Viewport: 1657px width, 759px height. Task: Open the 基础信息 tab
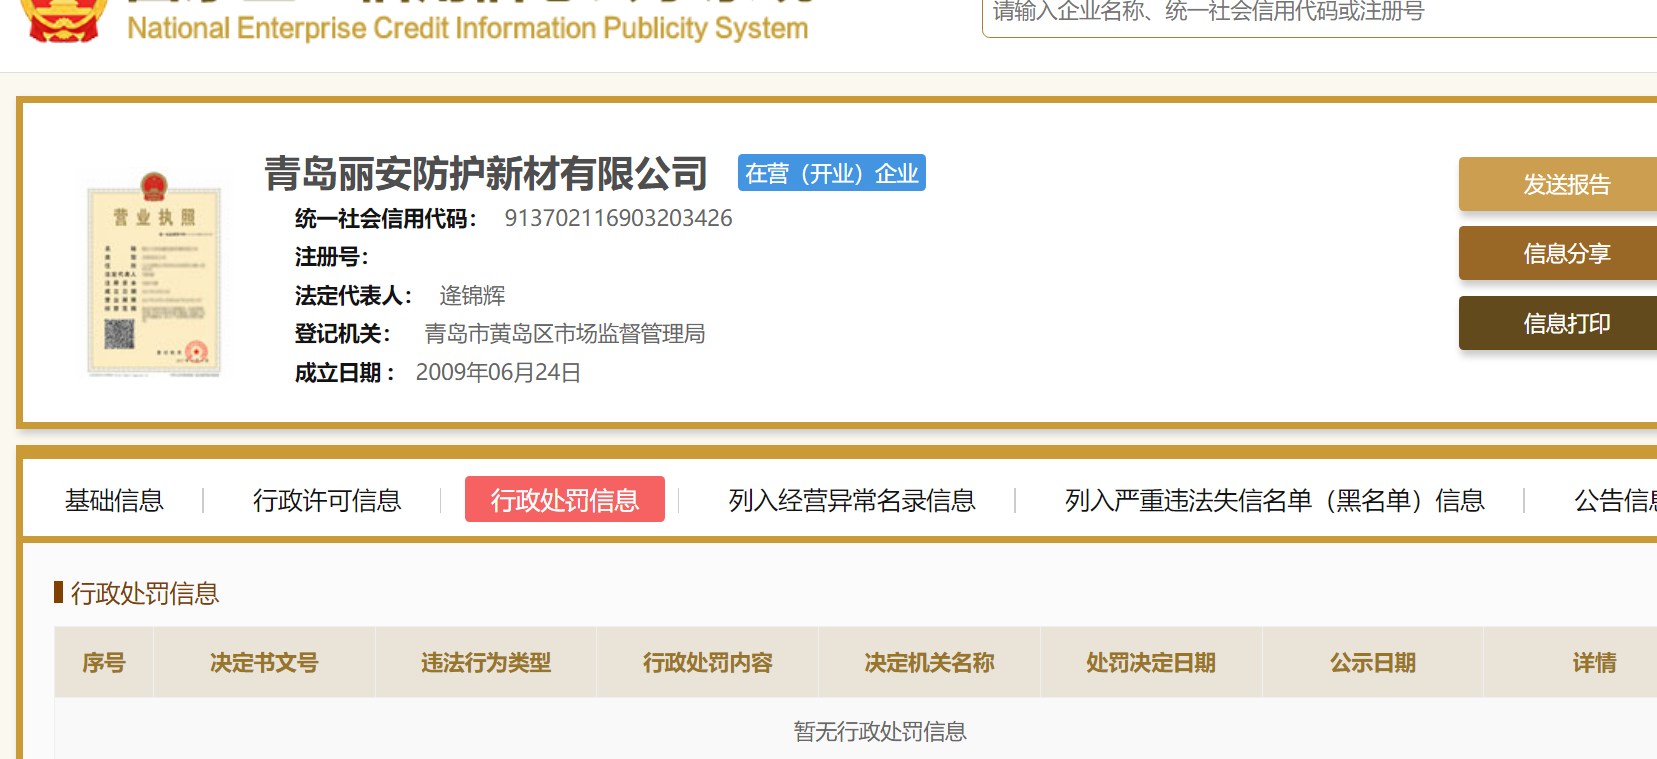click(x=114, y=500)
